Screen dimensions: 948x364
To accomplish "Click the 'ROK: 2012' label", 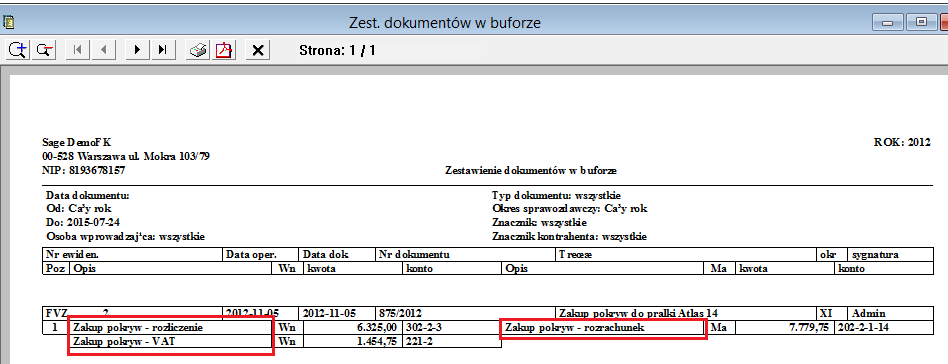I will pyautogui.click(x=901, y=143).
